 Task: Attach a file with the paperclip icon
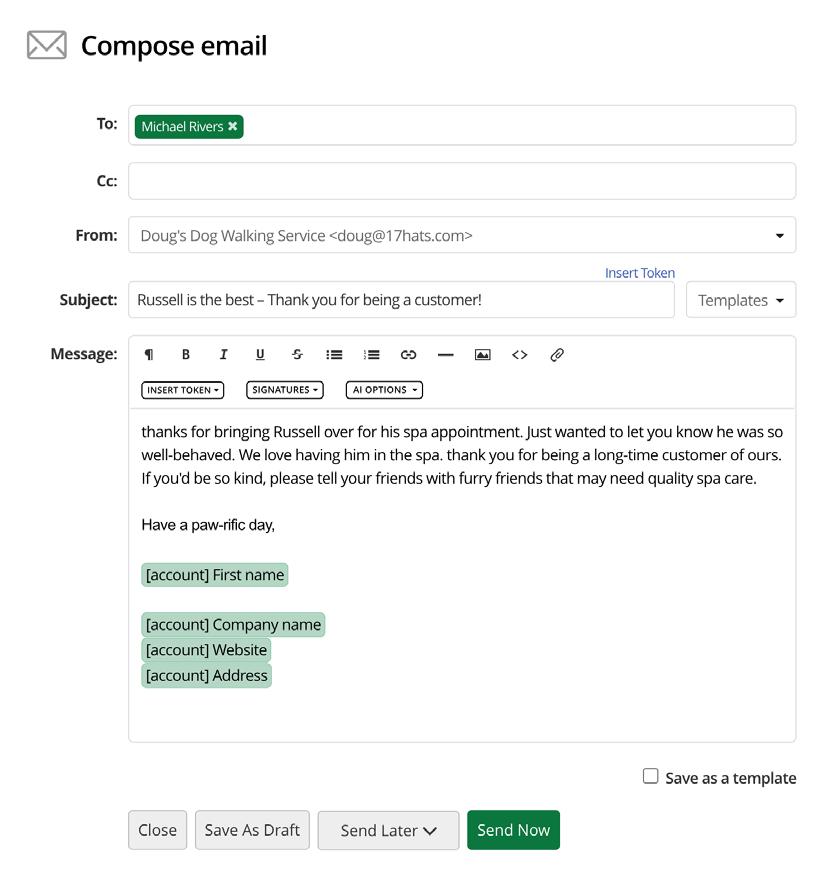[x=557, y=354]
